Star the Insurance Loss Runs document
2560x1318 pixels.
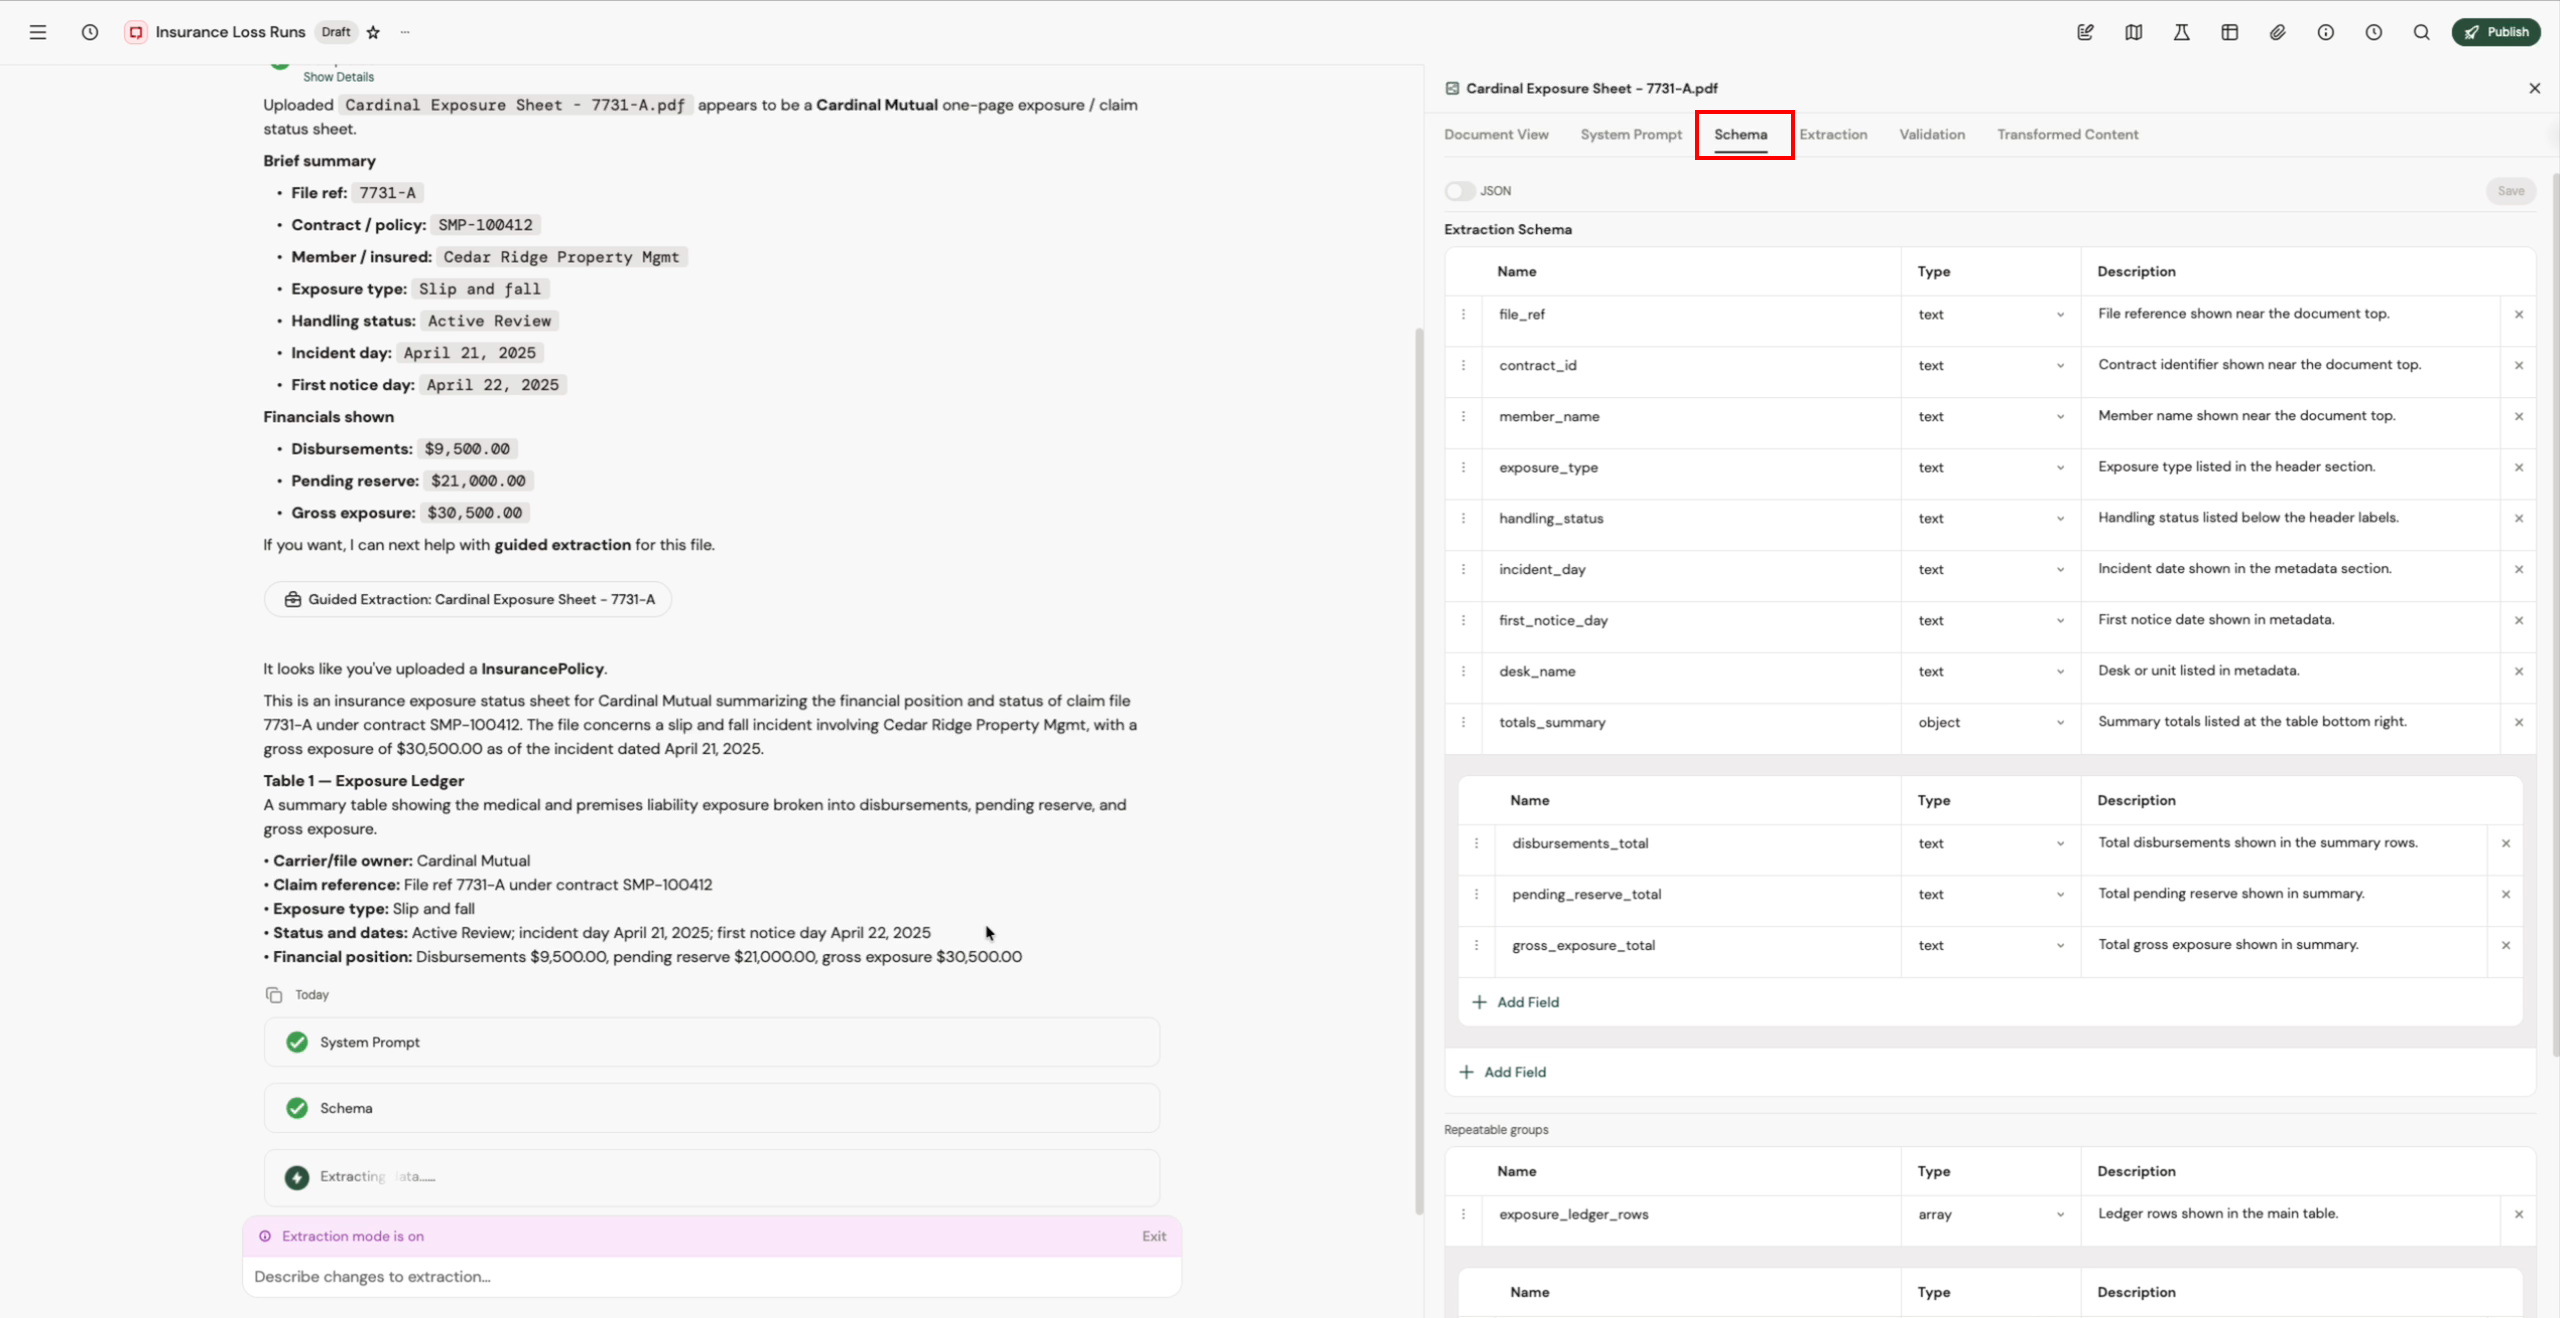click(x=373, y=32)
